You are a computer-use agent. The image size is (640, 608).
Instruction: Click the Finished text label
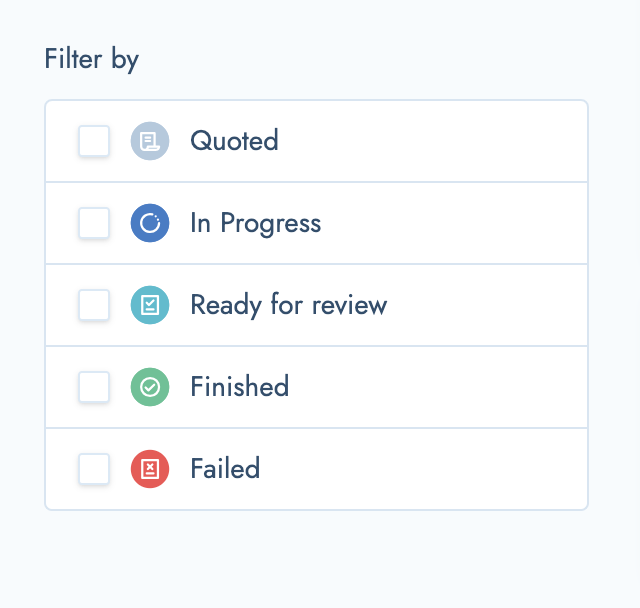point(240,386)
